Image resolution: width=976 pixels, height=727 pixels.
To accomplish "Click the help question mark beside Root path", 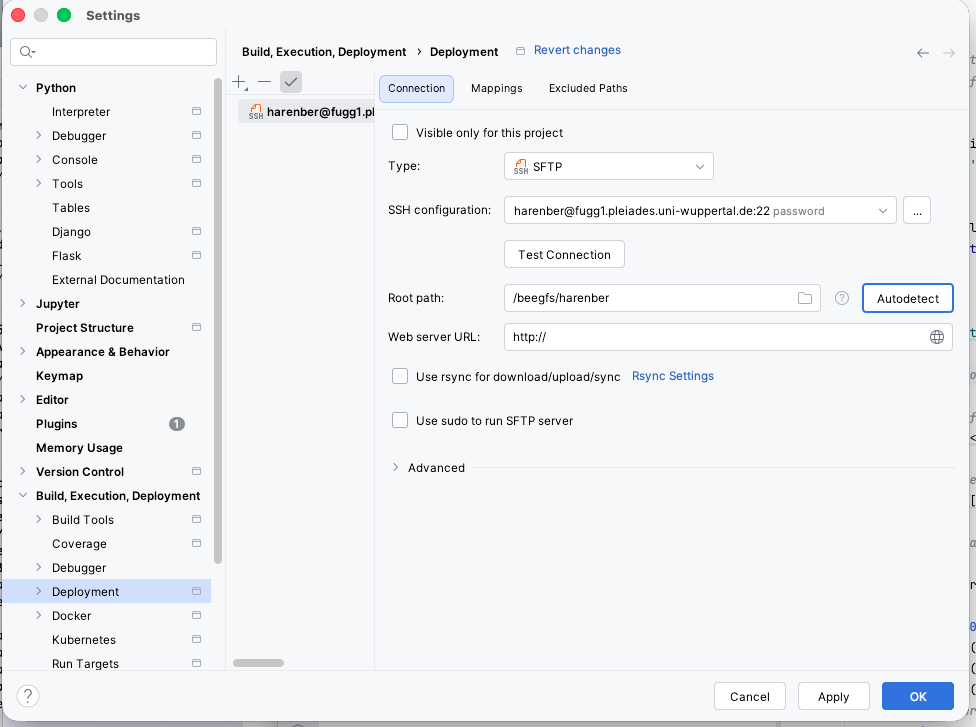I will (x=842, y=298).
